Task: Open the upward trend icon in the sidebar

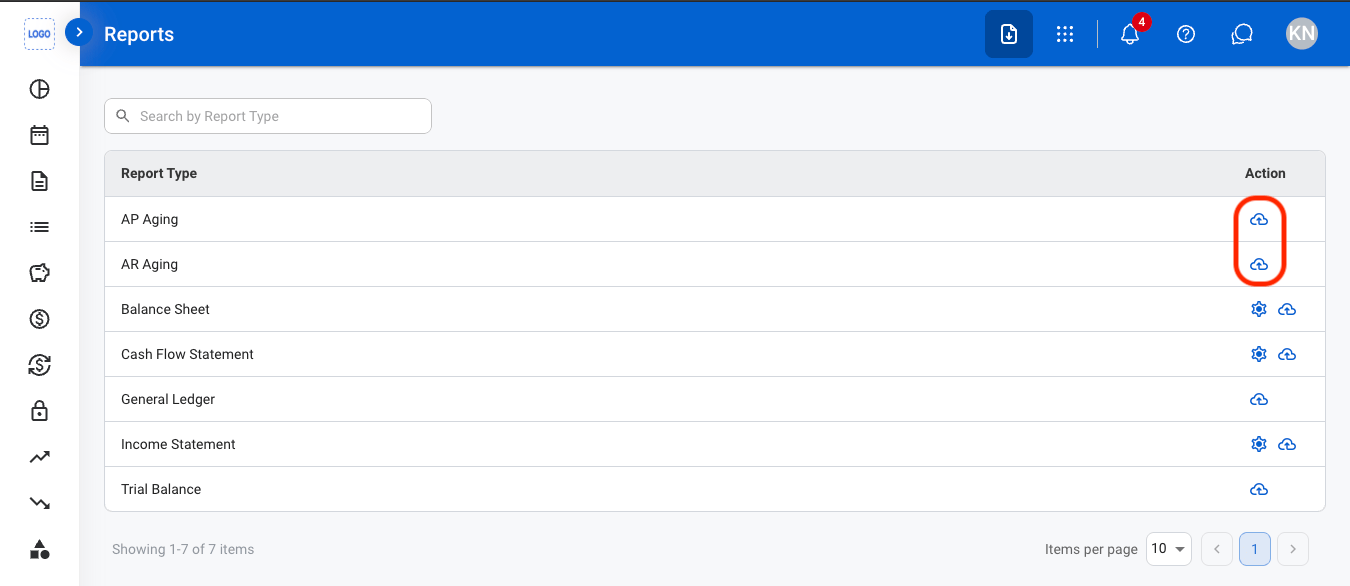Action: [39, 457]
